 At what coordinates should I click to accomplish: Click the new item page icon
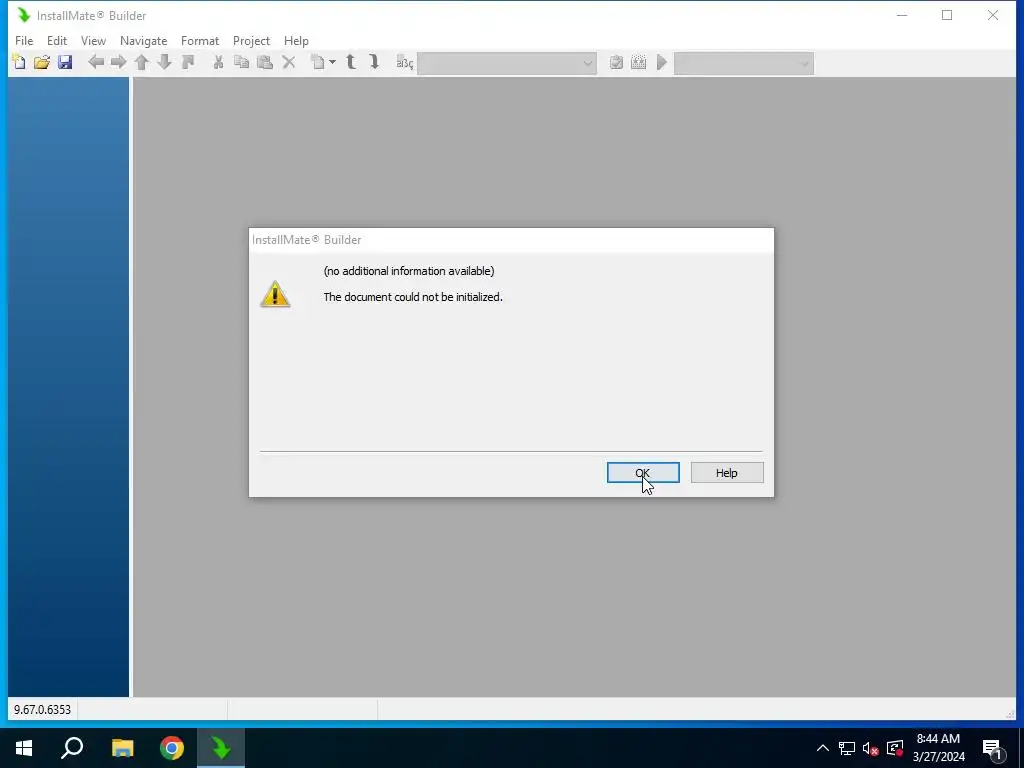[318, 63]
